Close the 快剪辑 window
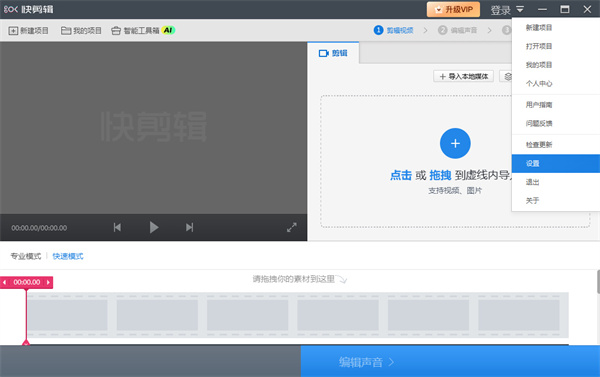 (587, 10)
